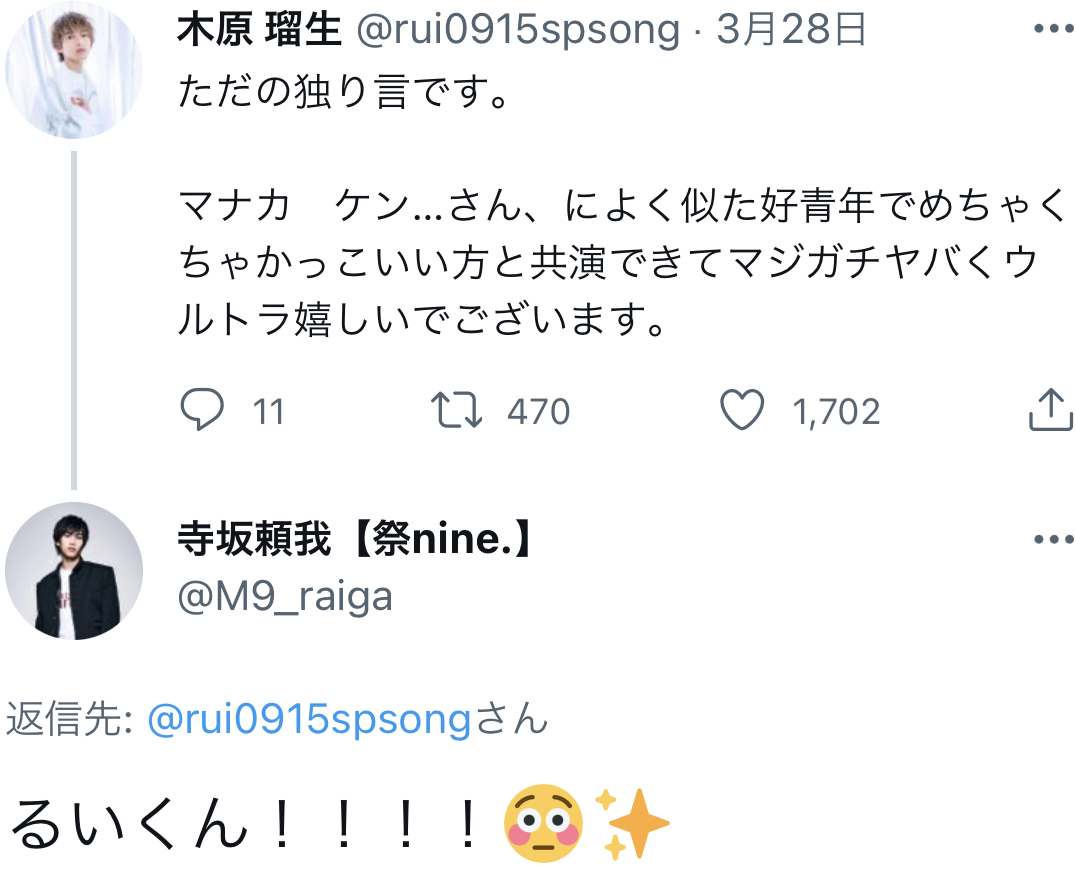This screenshot has height=870, width=1076.
Task: Open 寺坂頼我's profile avatar
Action: (73, 571)
